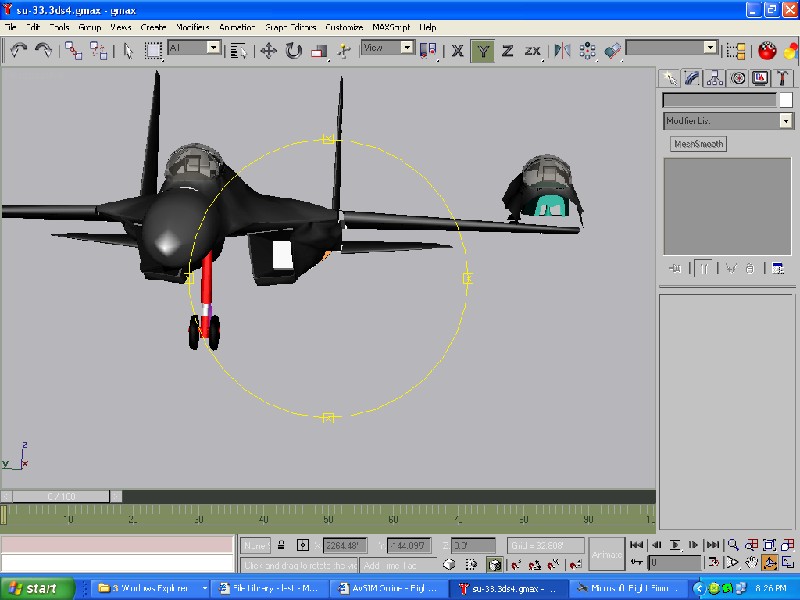This screenshot has height=600, width=800.
Task: Select the Move transform tool
Action: tap(269, 50)
